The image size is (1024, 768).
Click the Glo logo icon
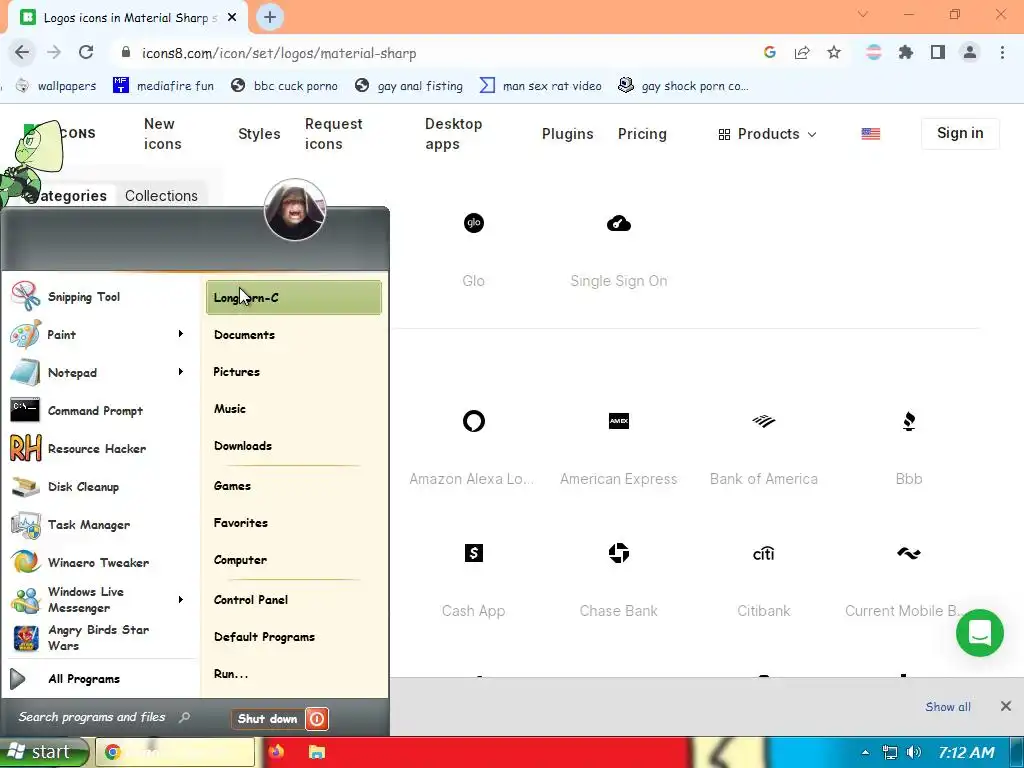(473, 223)
